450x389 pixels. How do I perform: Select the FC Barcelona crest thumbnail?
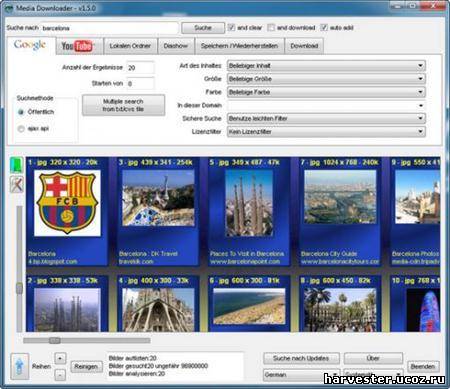(67, 203)
